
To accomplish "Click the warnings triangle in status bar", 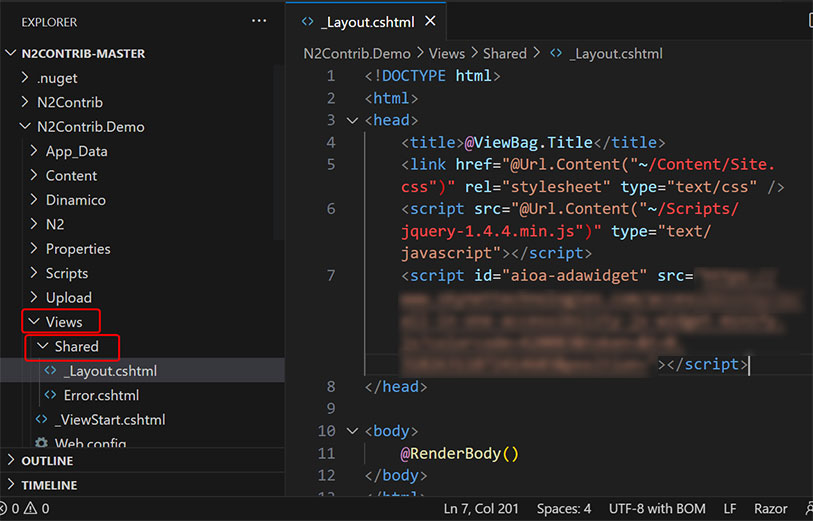I will pos(31,509).
